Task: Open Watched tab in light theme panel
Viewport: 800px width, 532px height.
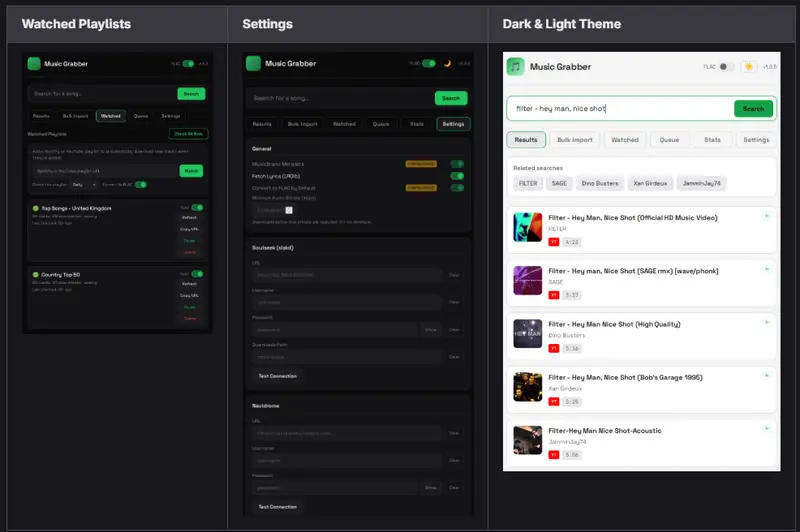Action: tap(625, 140)
